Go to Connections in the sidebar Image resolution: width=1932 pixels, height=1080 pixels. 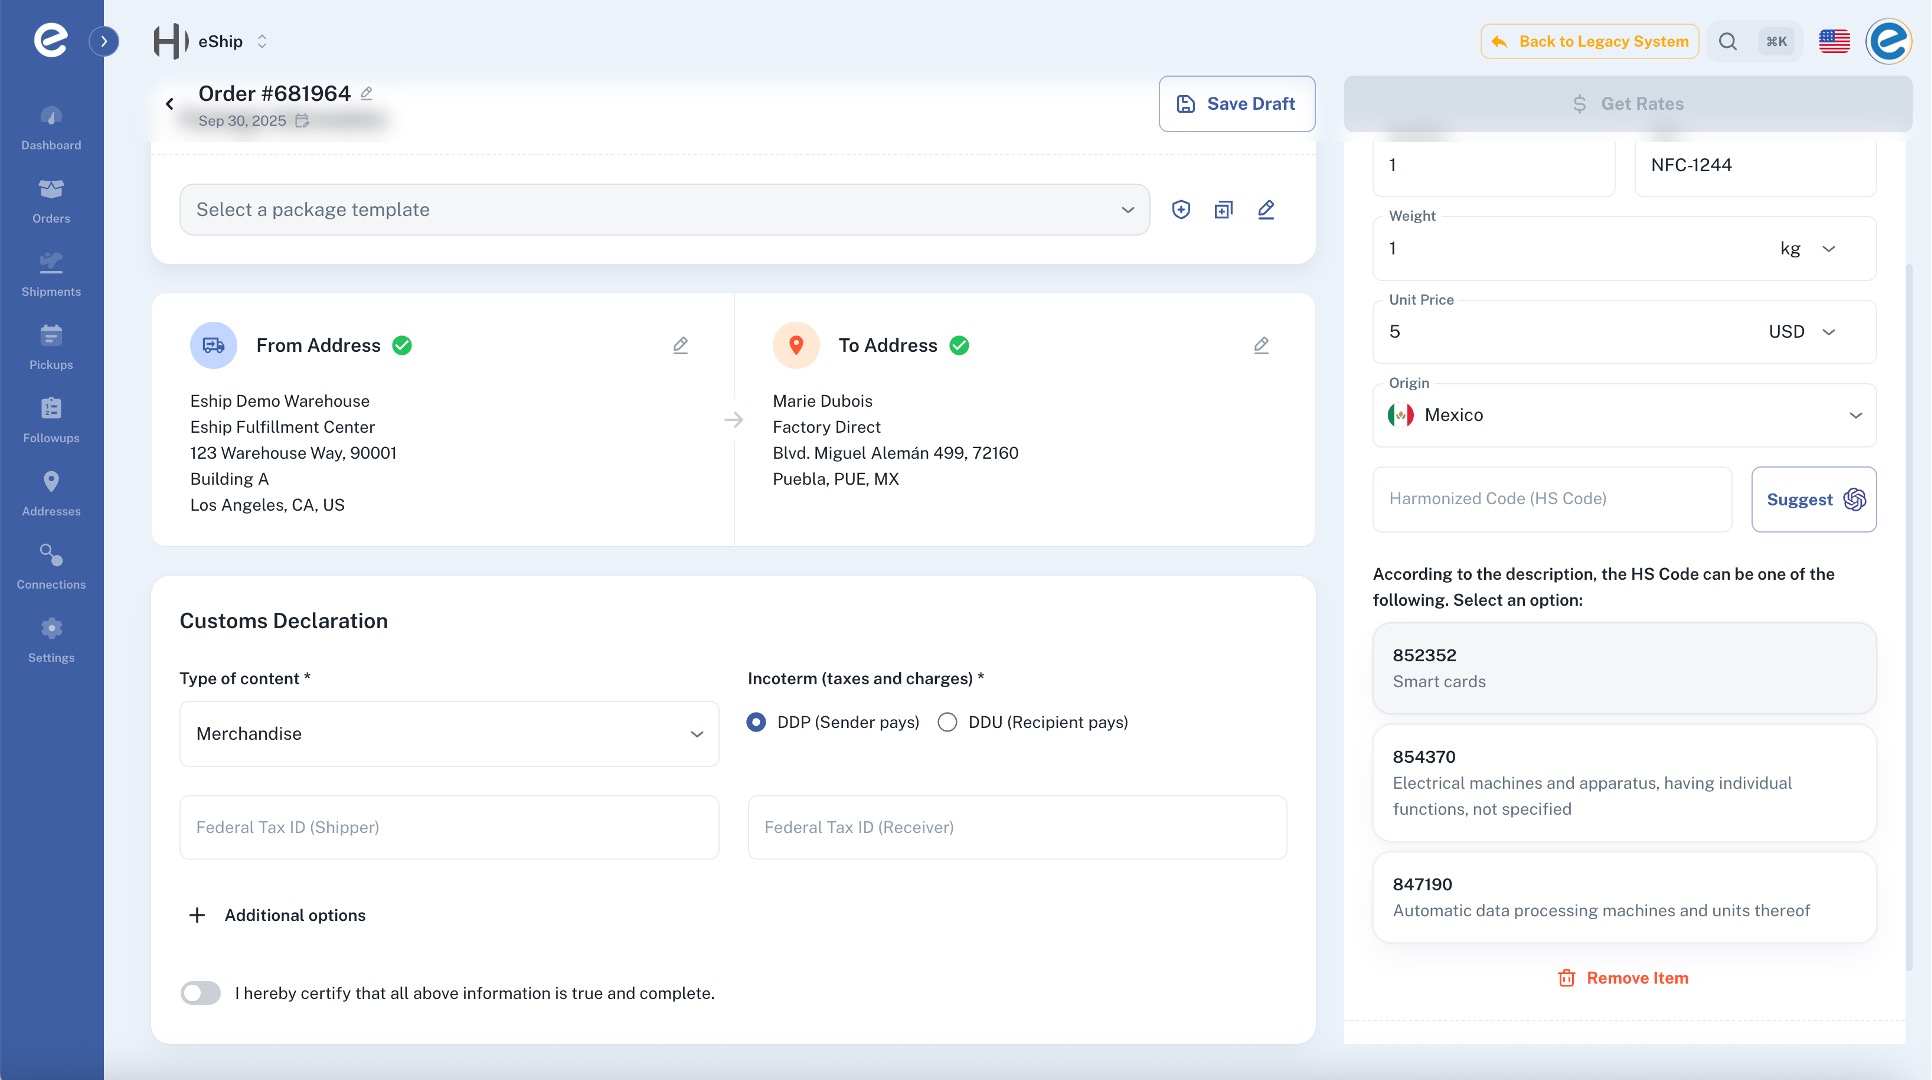51,566
